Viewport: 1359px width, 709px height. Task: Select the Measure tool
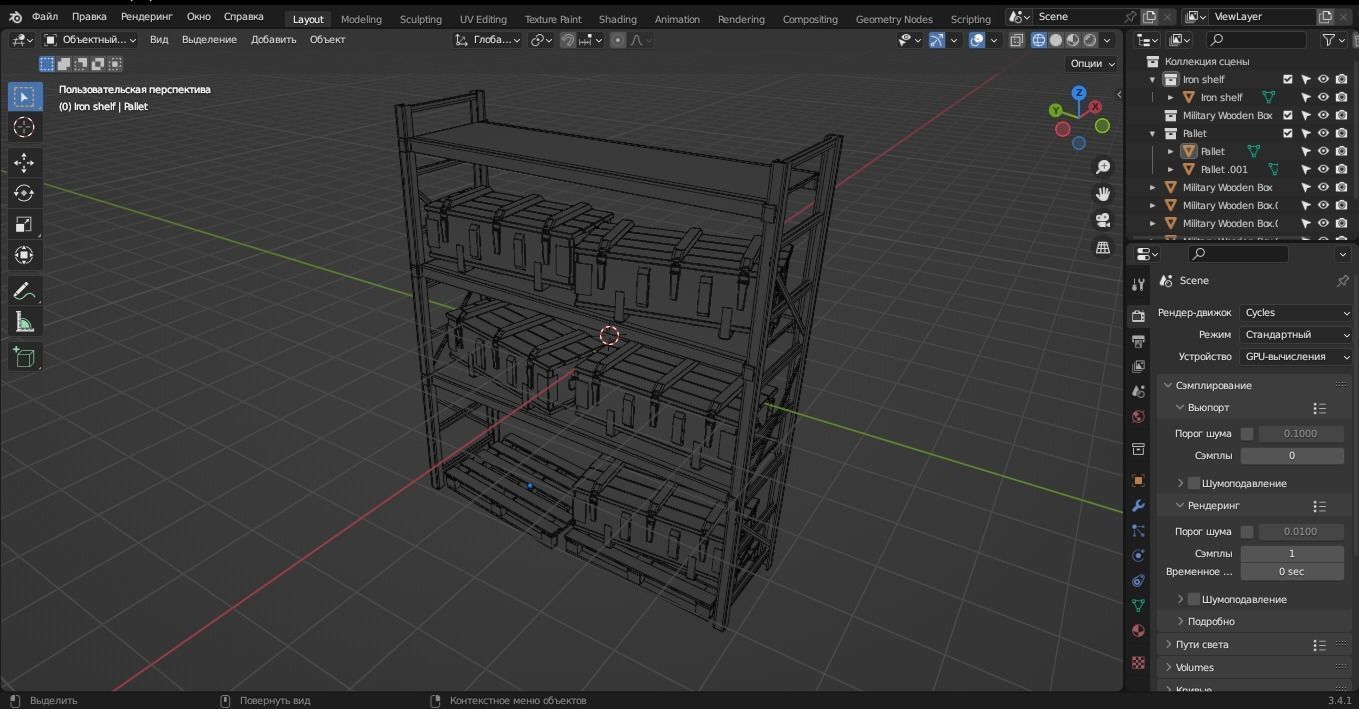24,322
